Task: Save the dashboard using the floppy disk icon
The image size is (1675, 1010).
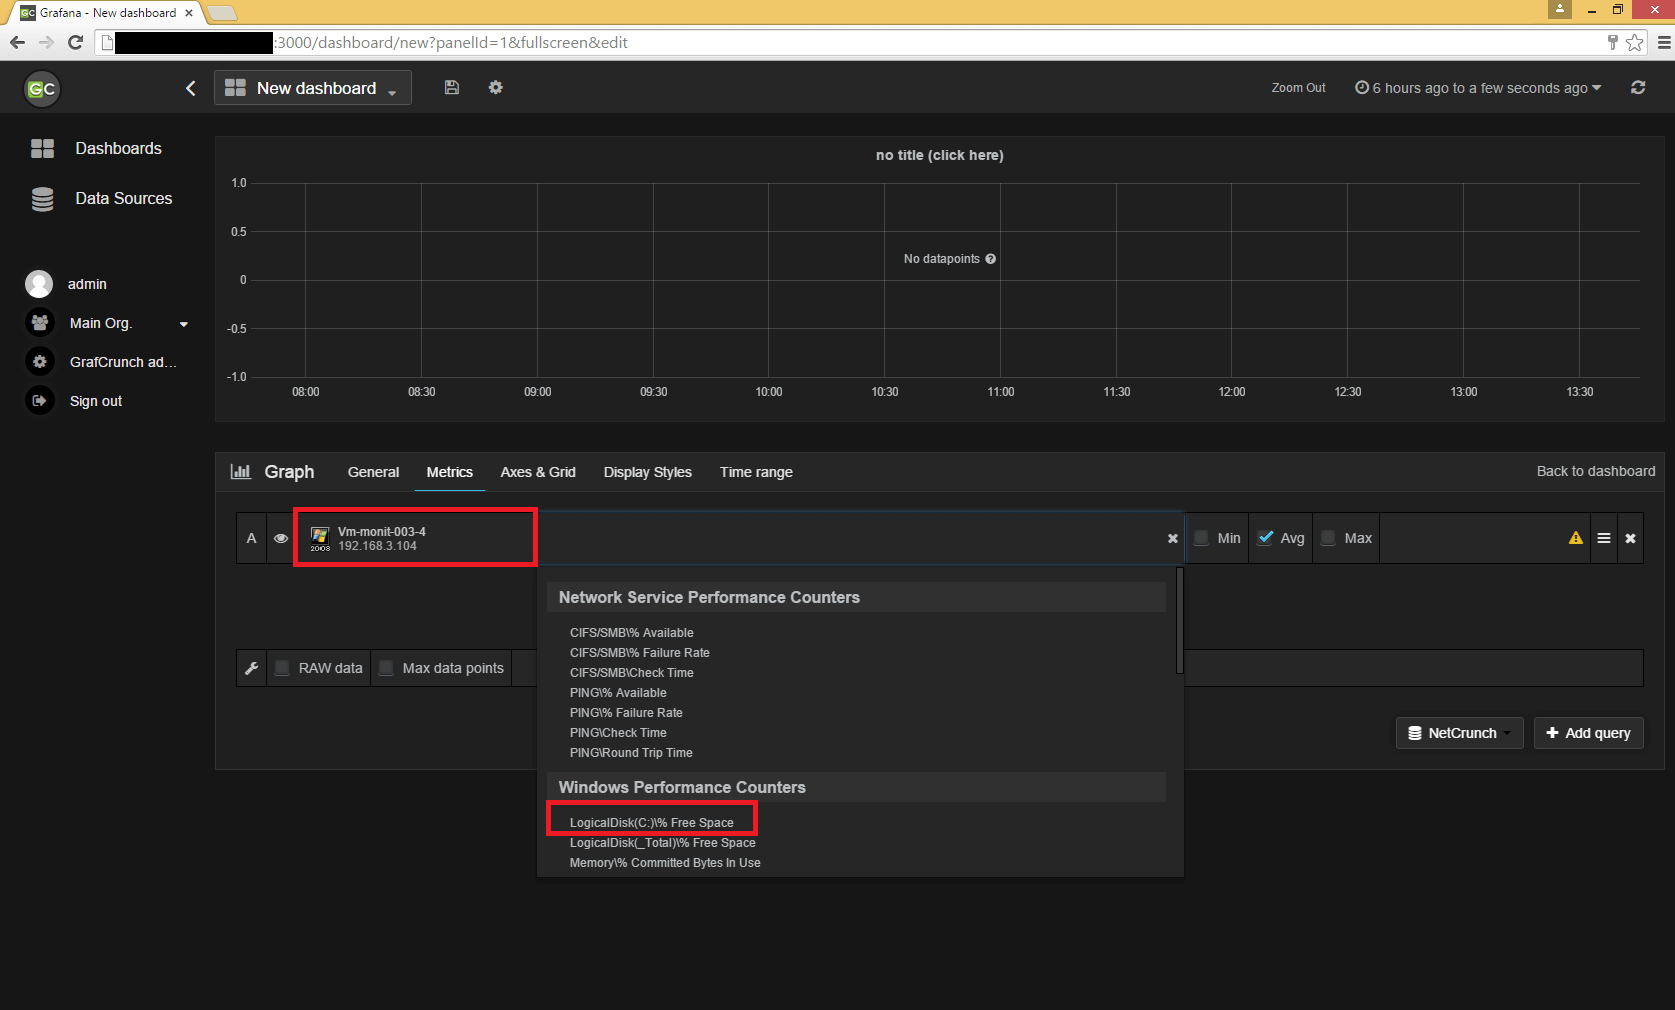Action: [x=452, y=88]
